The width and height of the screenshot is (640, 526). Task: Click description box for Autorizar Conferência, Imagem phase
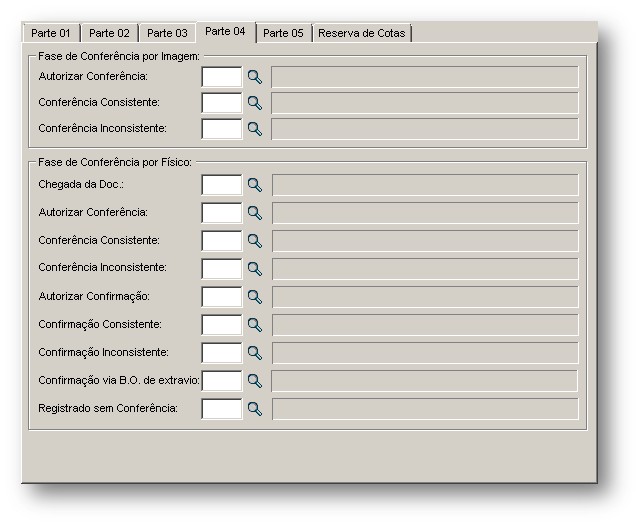425,77
